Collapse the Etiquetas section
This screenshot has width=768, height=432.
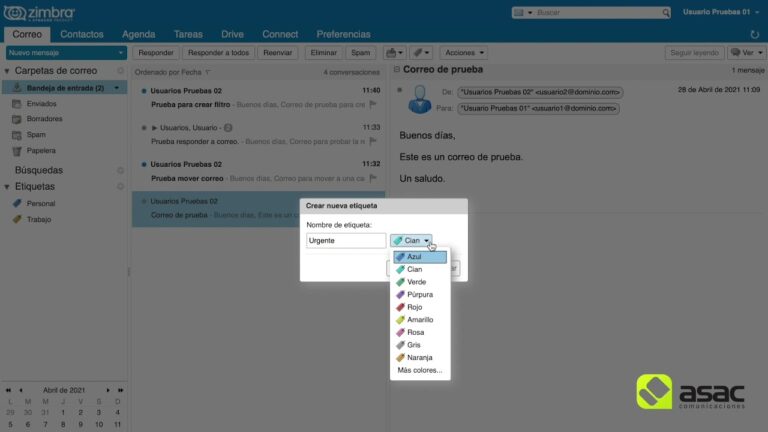click(7, 187)
